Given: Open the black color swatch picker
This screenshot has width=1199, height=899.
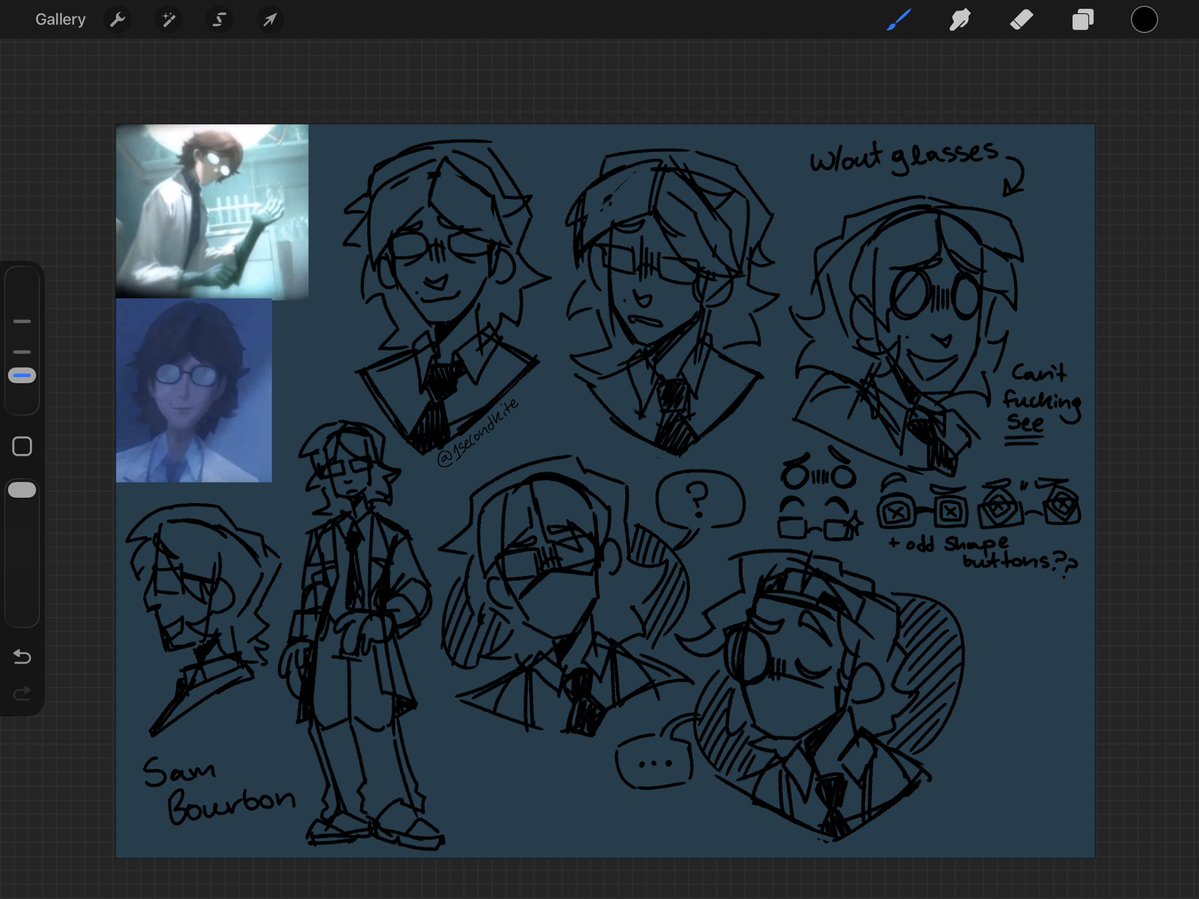Looking at the screenshot, I should [x=1144, y=19].
